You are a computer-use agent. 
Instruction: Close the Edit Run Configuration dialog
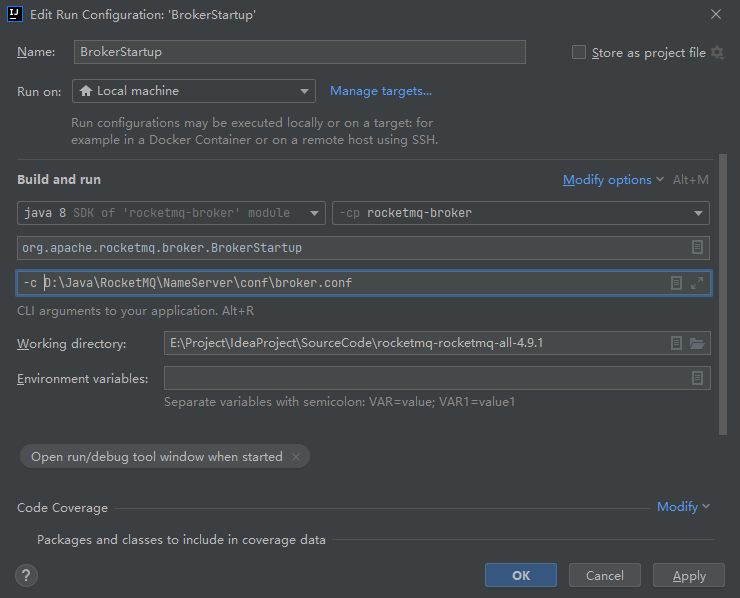(716, 14)
